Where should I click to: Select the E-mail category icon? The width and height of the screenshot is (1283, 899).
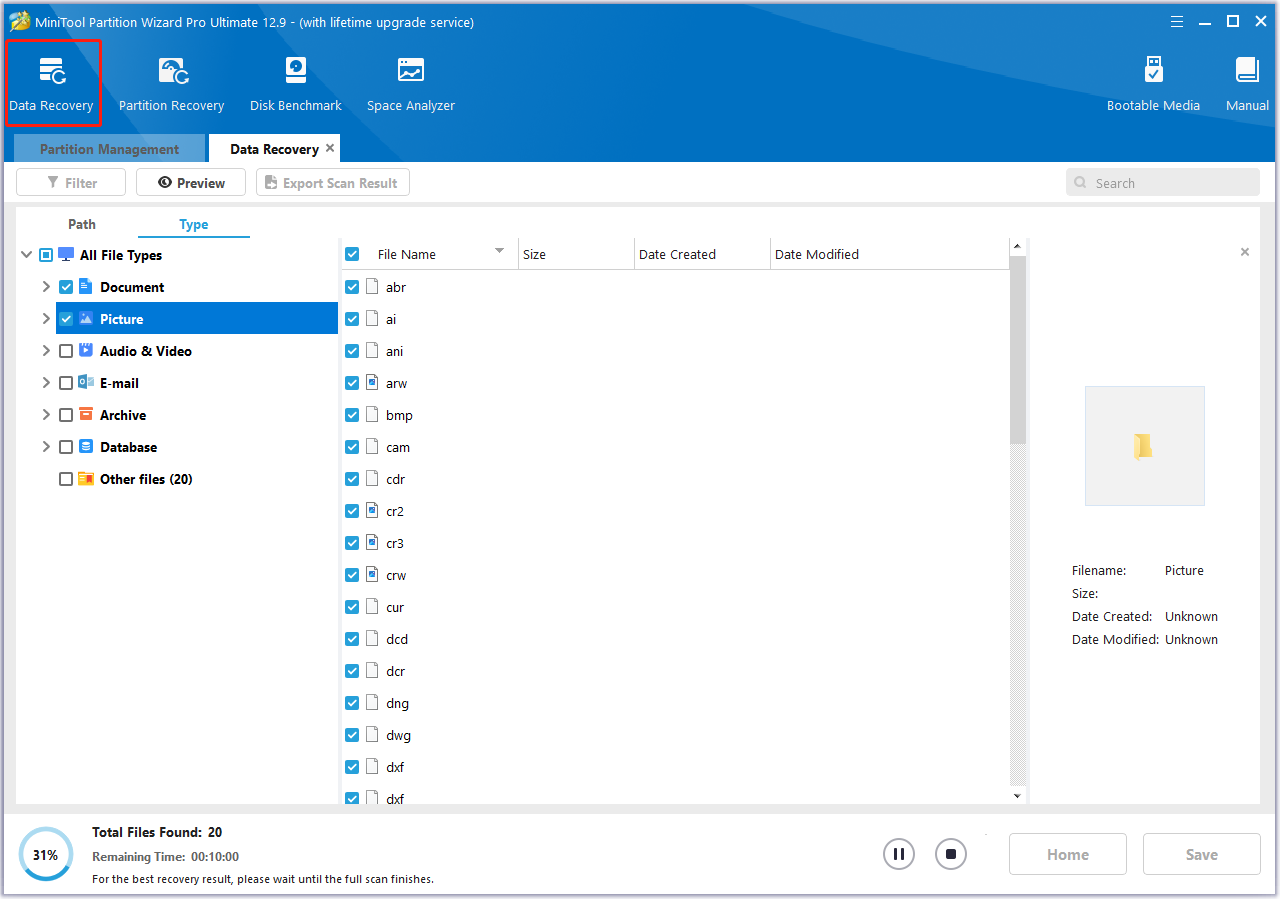86,382
